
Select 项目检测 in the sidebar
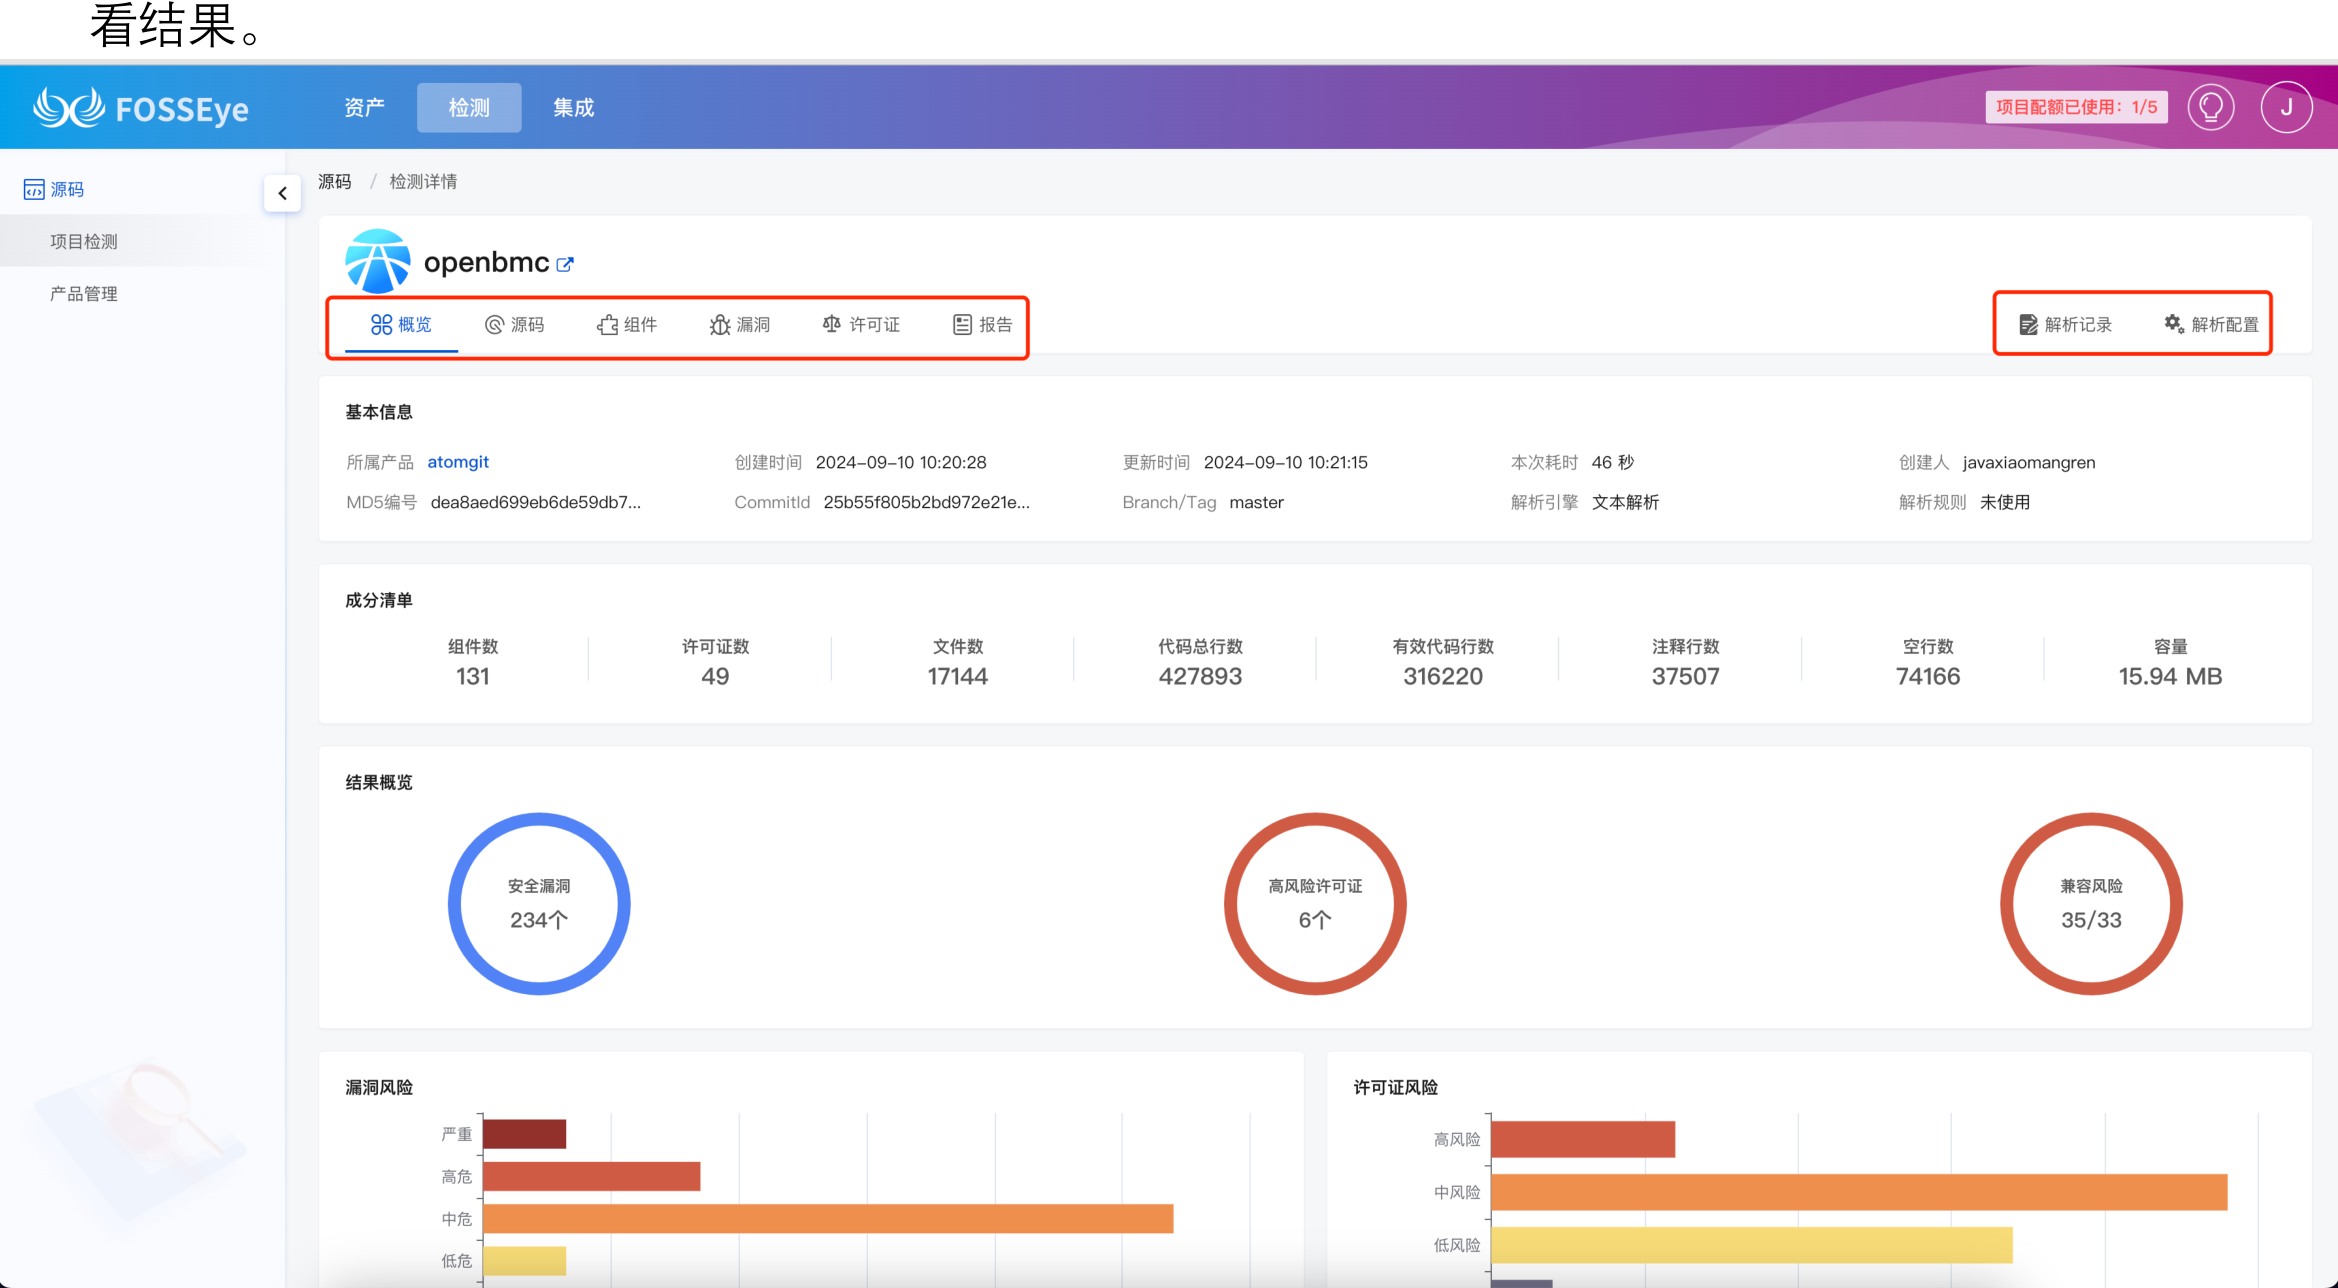tap(84, 241)
